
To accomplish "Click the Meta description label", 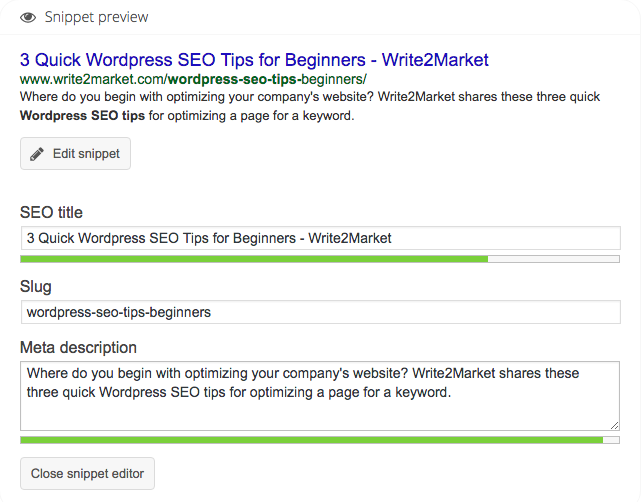I will point(78,347).
